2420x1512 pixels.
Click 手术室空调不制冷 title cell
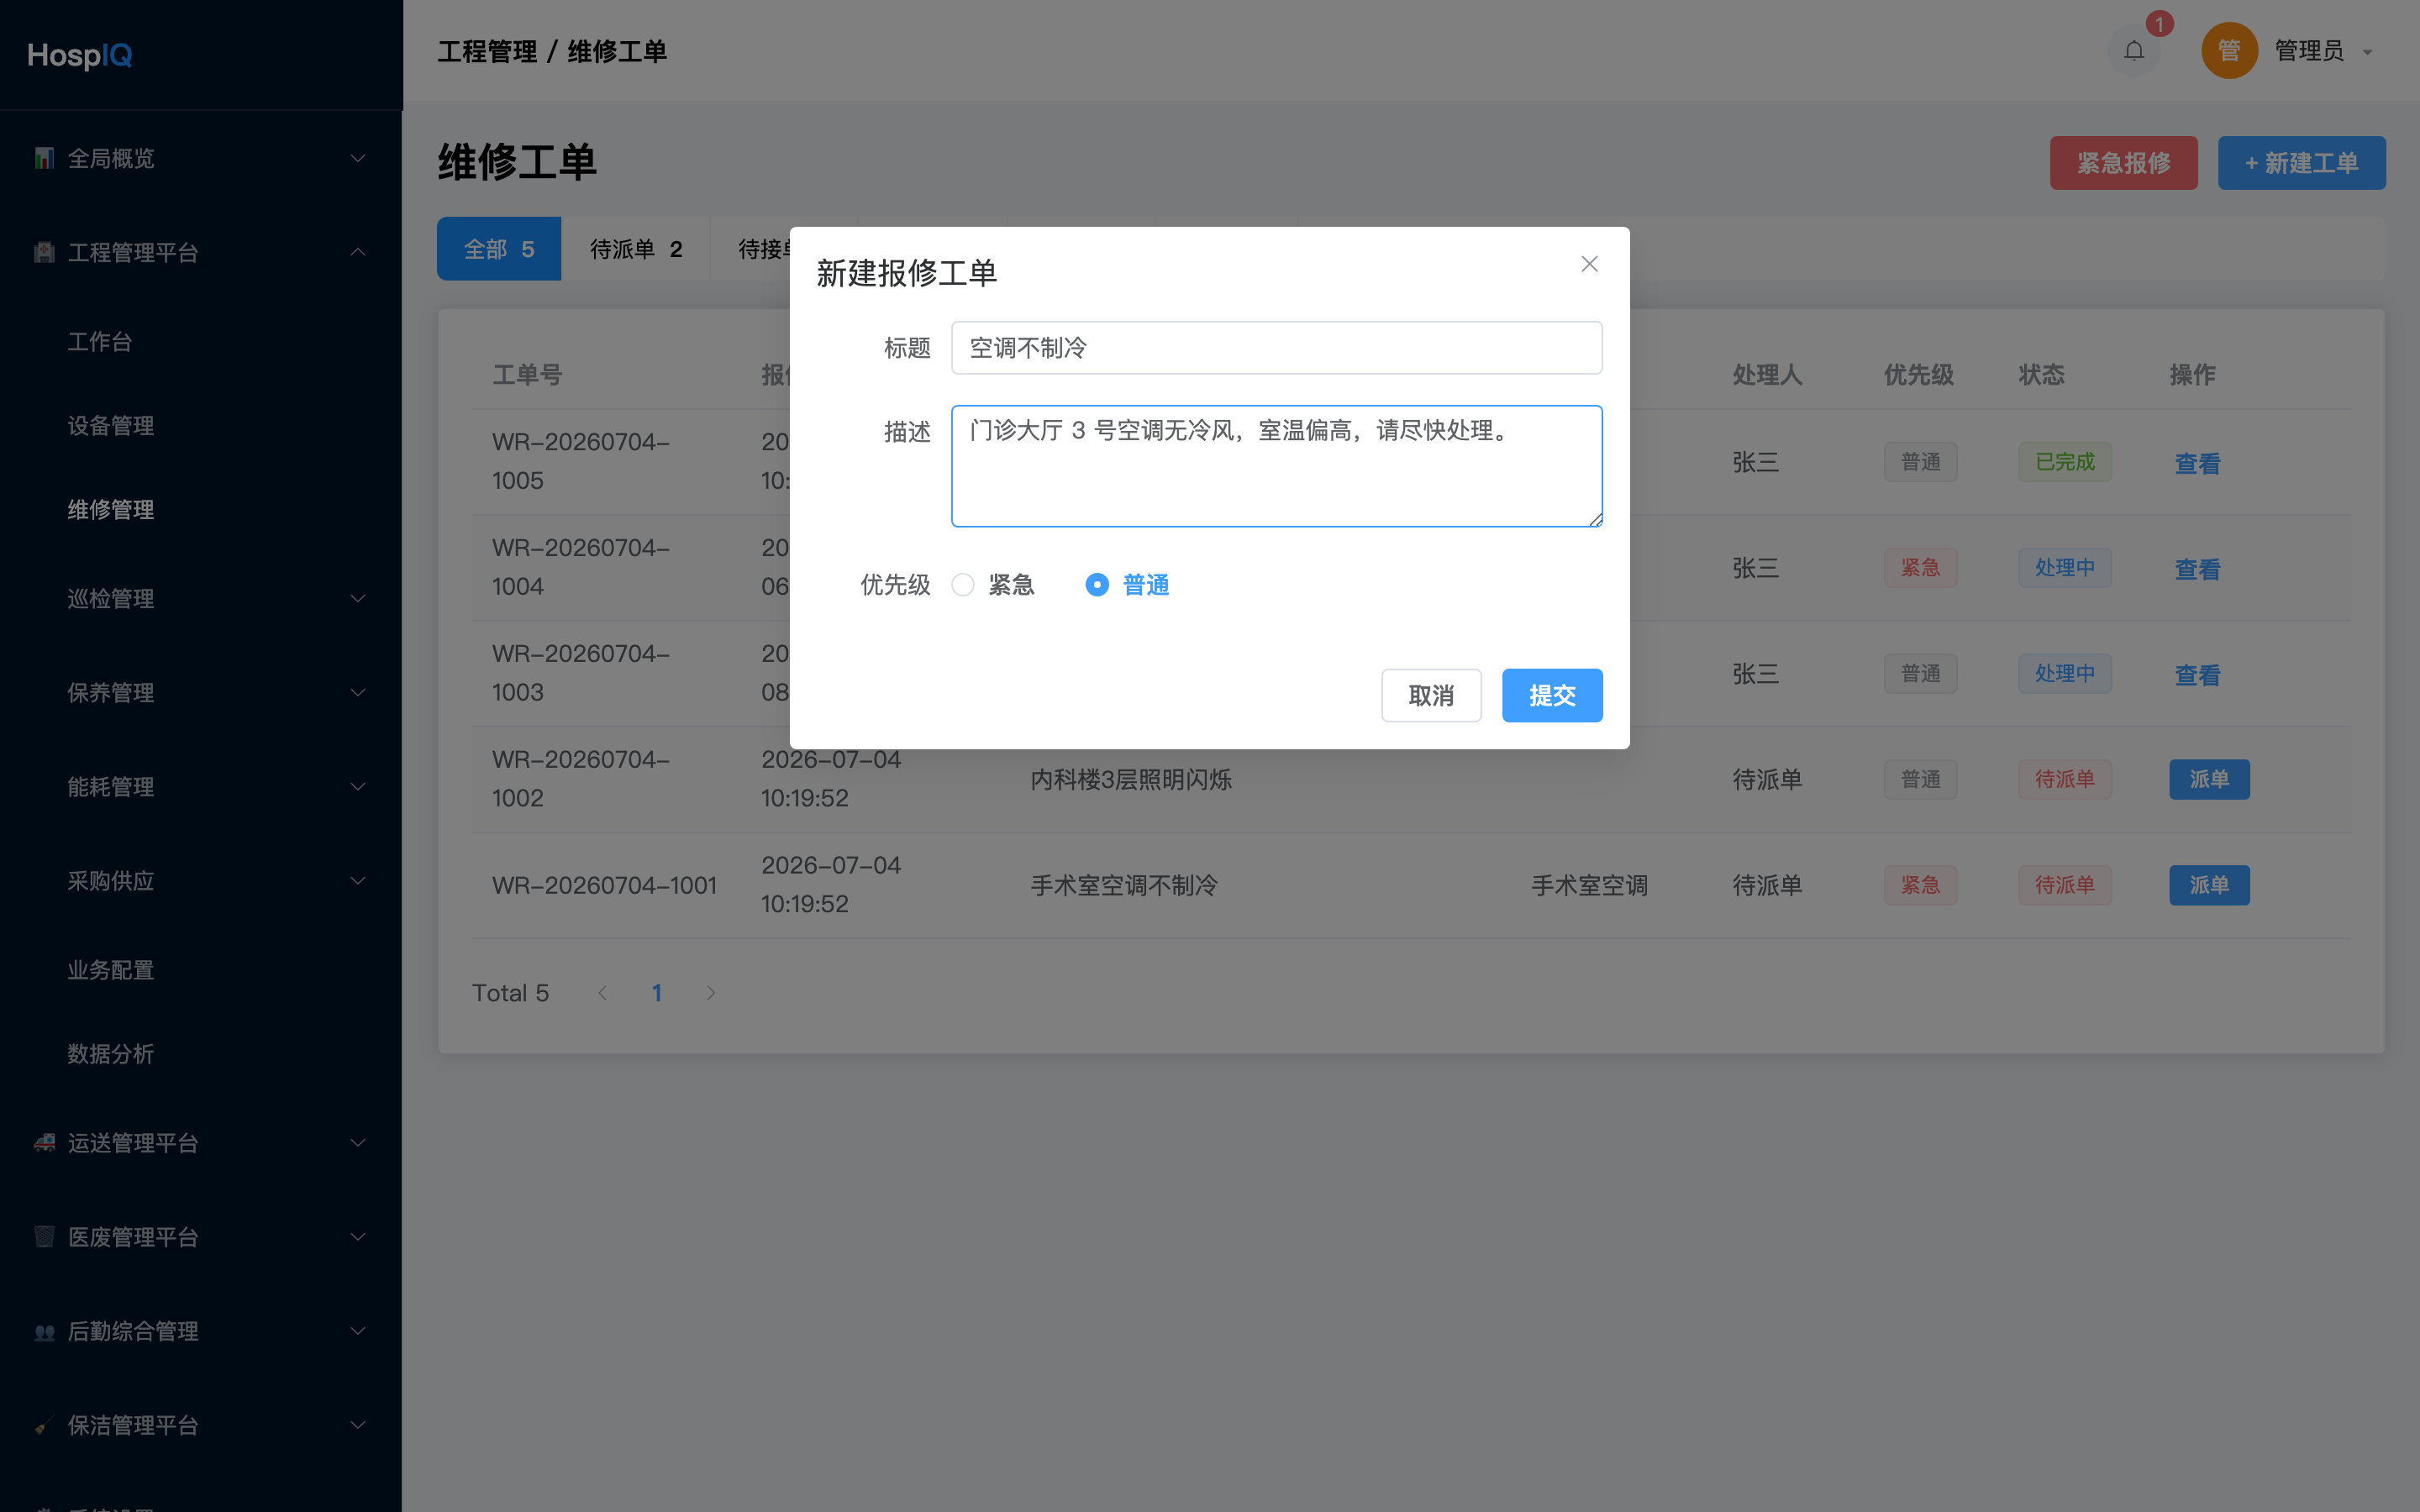[x=1124, y=885]
